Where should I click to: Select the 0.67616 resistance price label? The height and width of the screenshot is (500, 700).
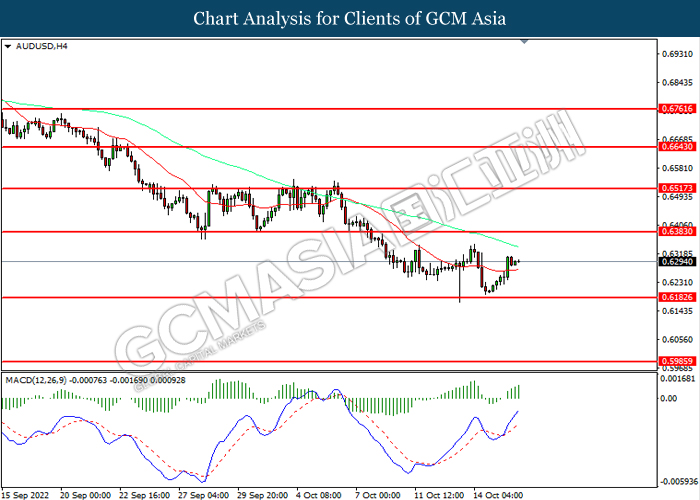(678, 108)
